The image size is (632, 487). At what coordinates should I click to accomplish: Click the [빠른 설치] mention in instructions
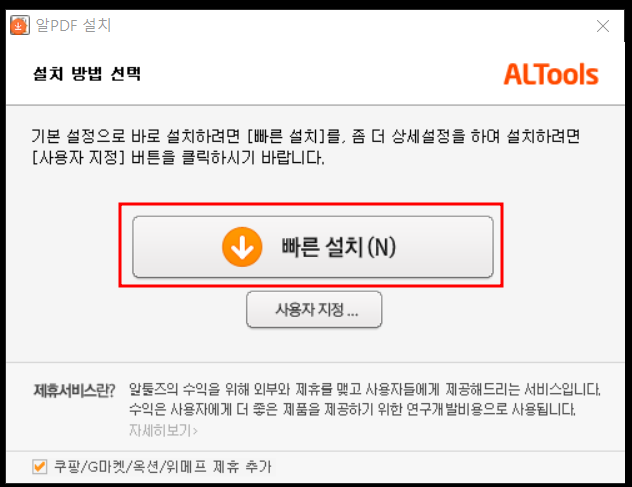click(x=286, y=136)
